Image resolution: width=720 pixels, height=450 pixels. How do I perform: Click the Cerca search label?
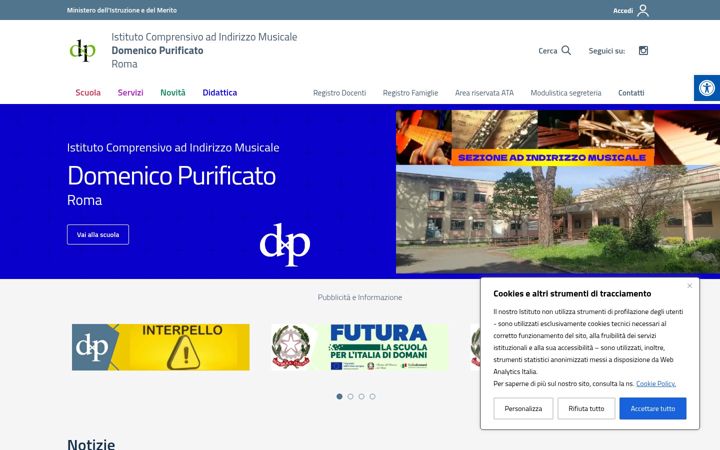pyautogui.click(x=547, y=51)
